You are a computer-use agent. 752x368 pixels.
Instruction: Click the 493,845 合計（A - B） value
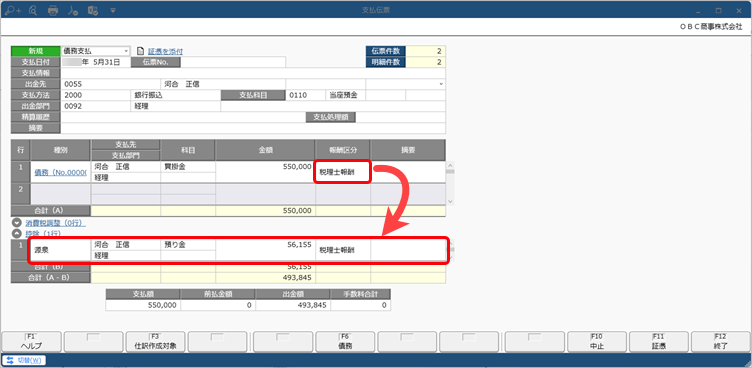click(265, 278)
